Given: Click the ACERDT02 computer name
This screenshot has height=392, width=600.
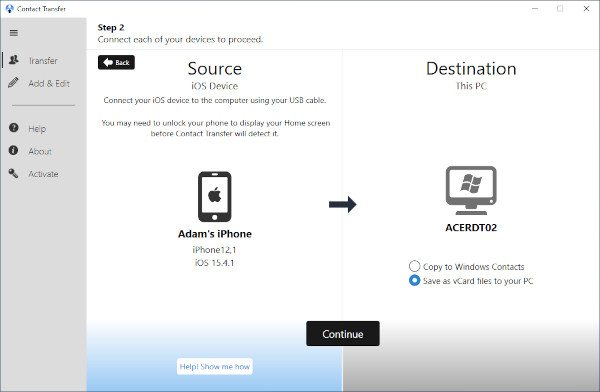Looking at the screenshot, I should pos(471,228).
